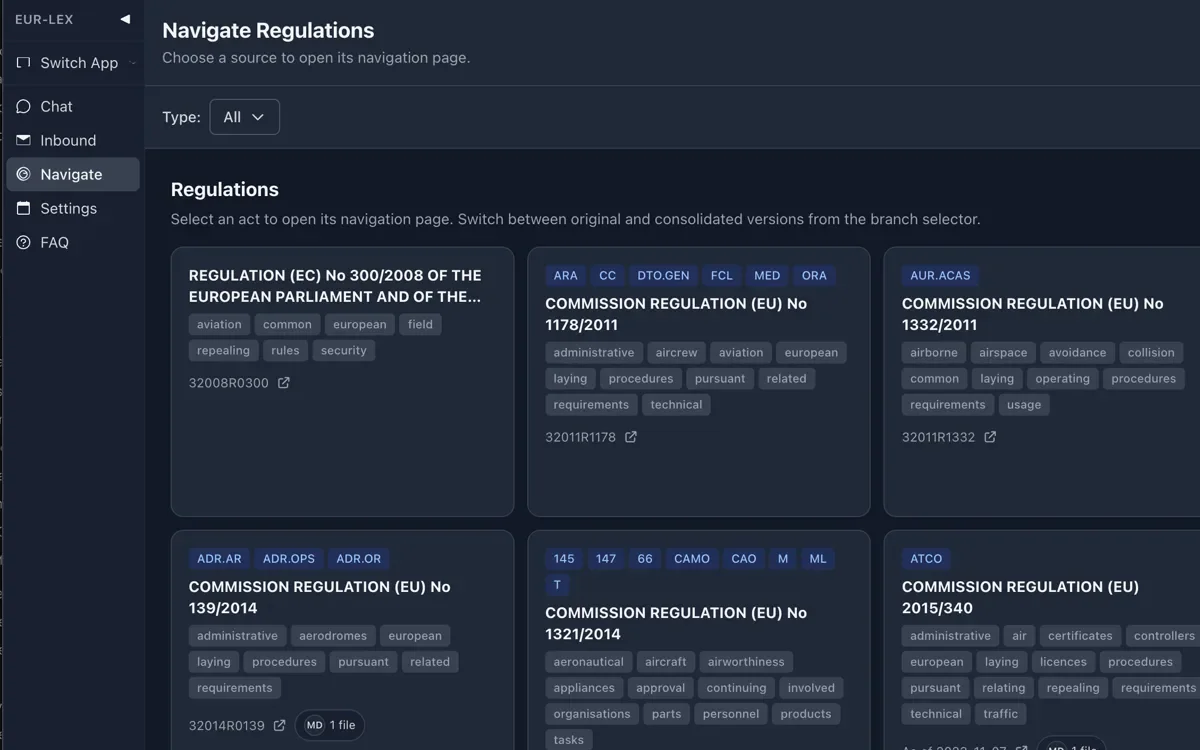Click the CAMO tag
Screen dimensions: 1200x750
[x=692, y=559]
